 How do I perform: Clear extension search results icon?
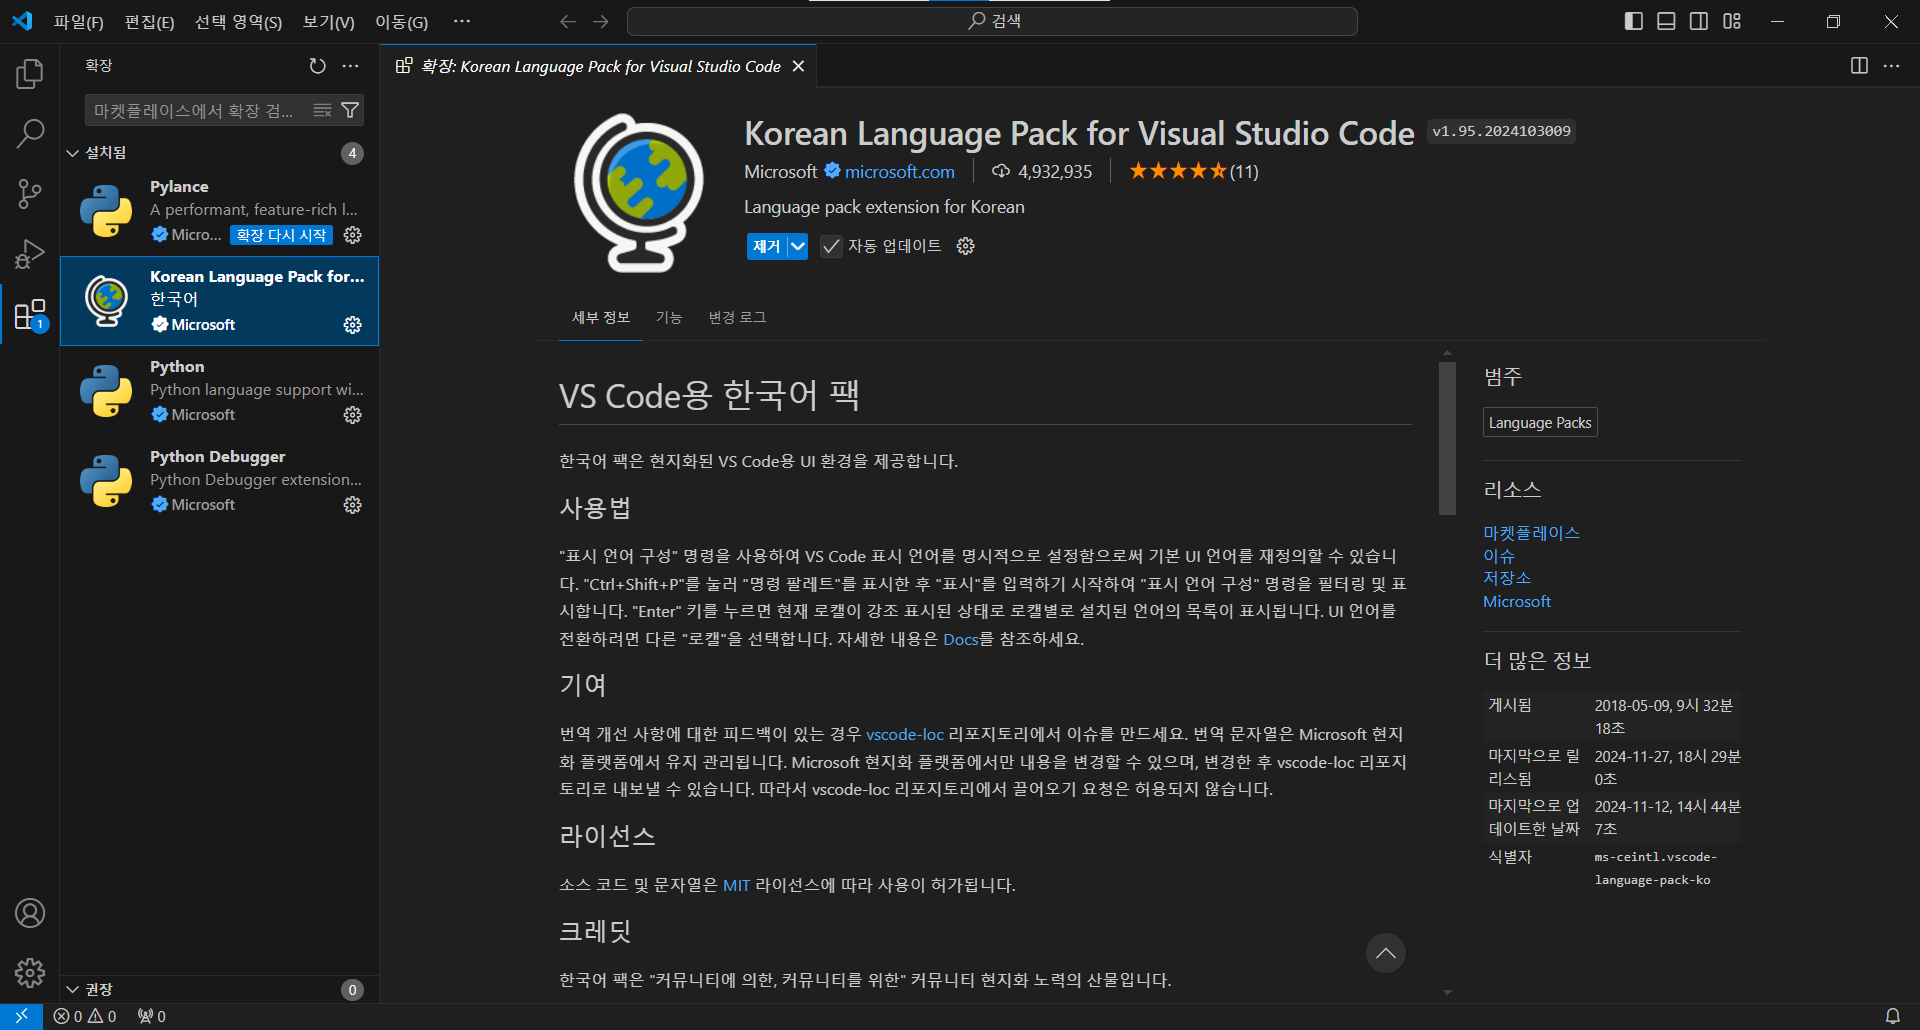click(x=322, y=110)
